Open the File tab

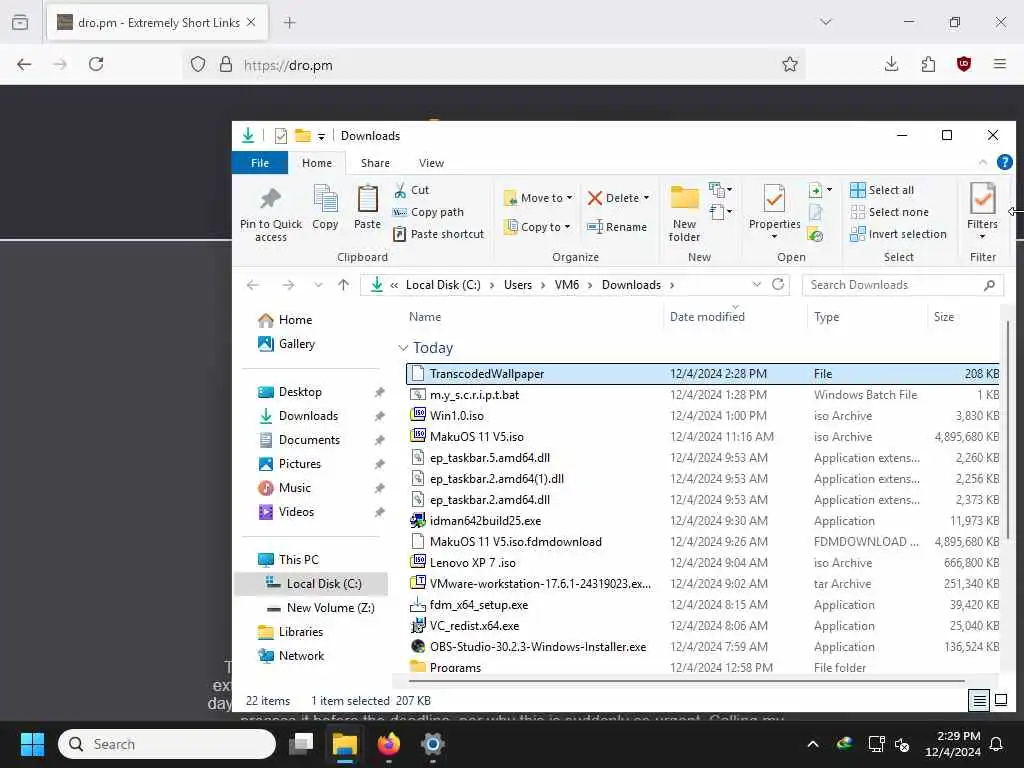click(260, 163)
